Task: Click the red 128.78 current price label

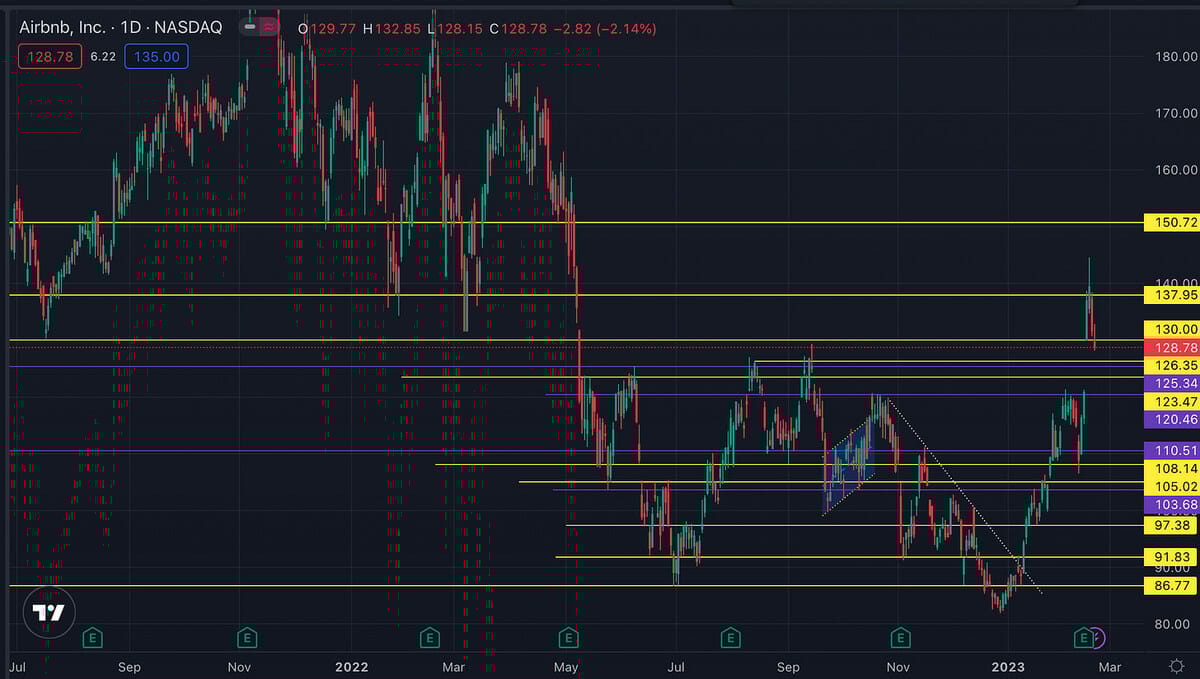Action: click(x=1172, y=348)
